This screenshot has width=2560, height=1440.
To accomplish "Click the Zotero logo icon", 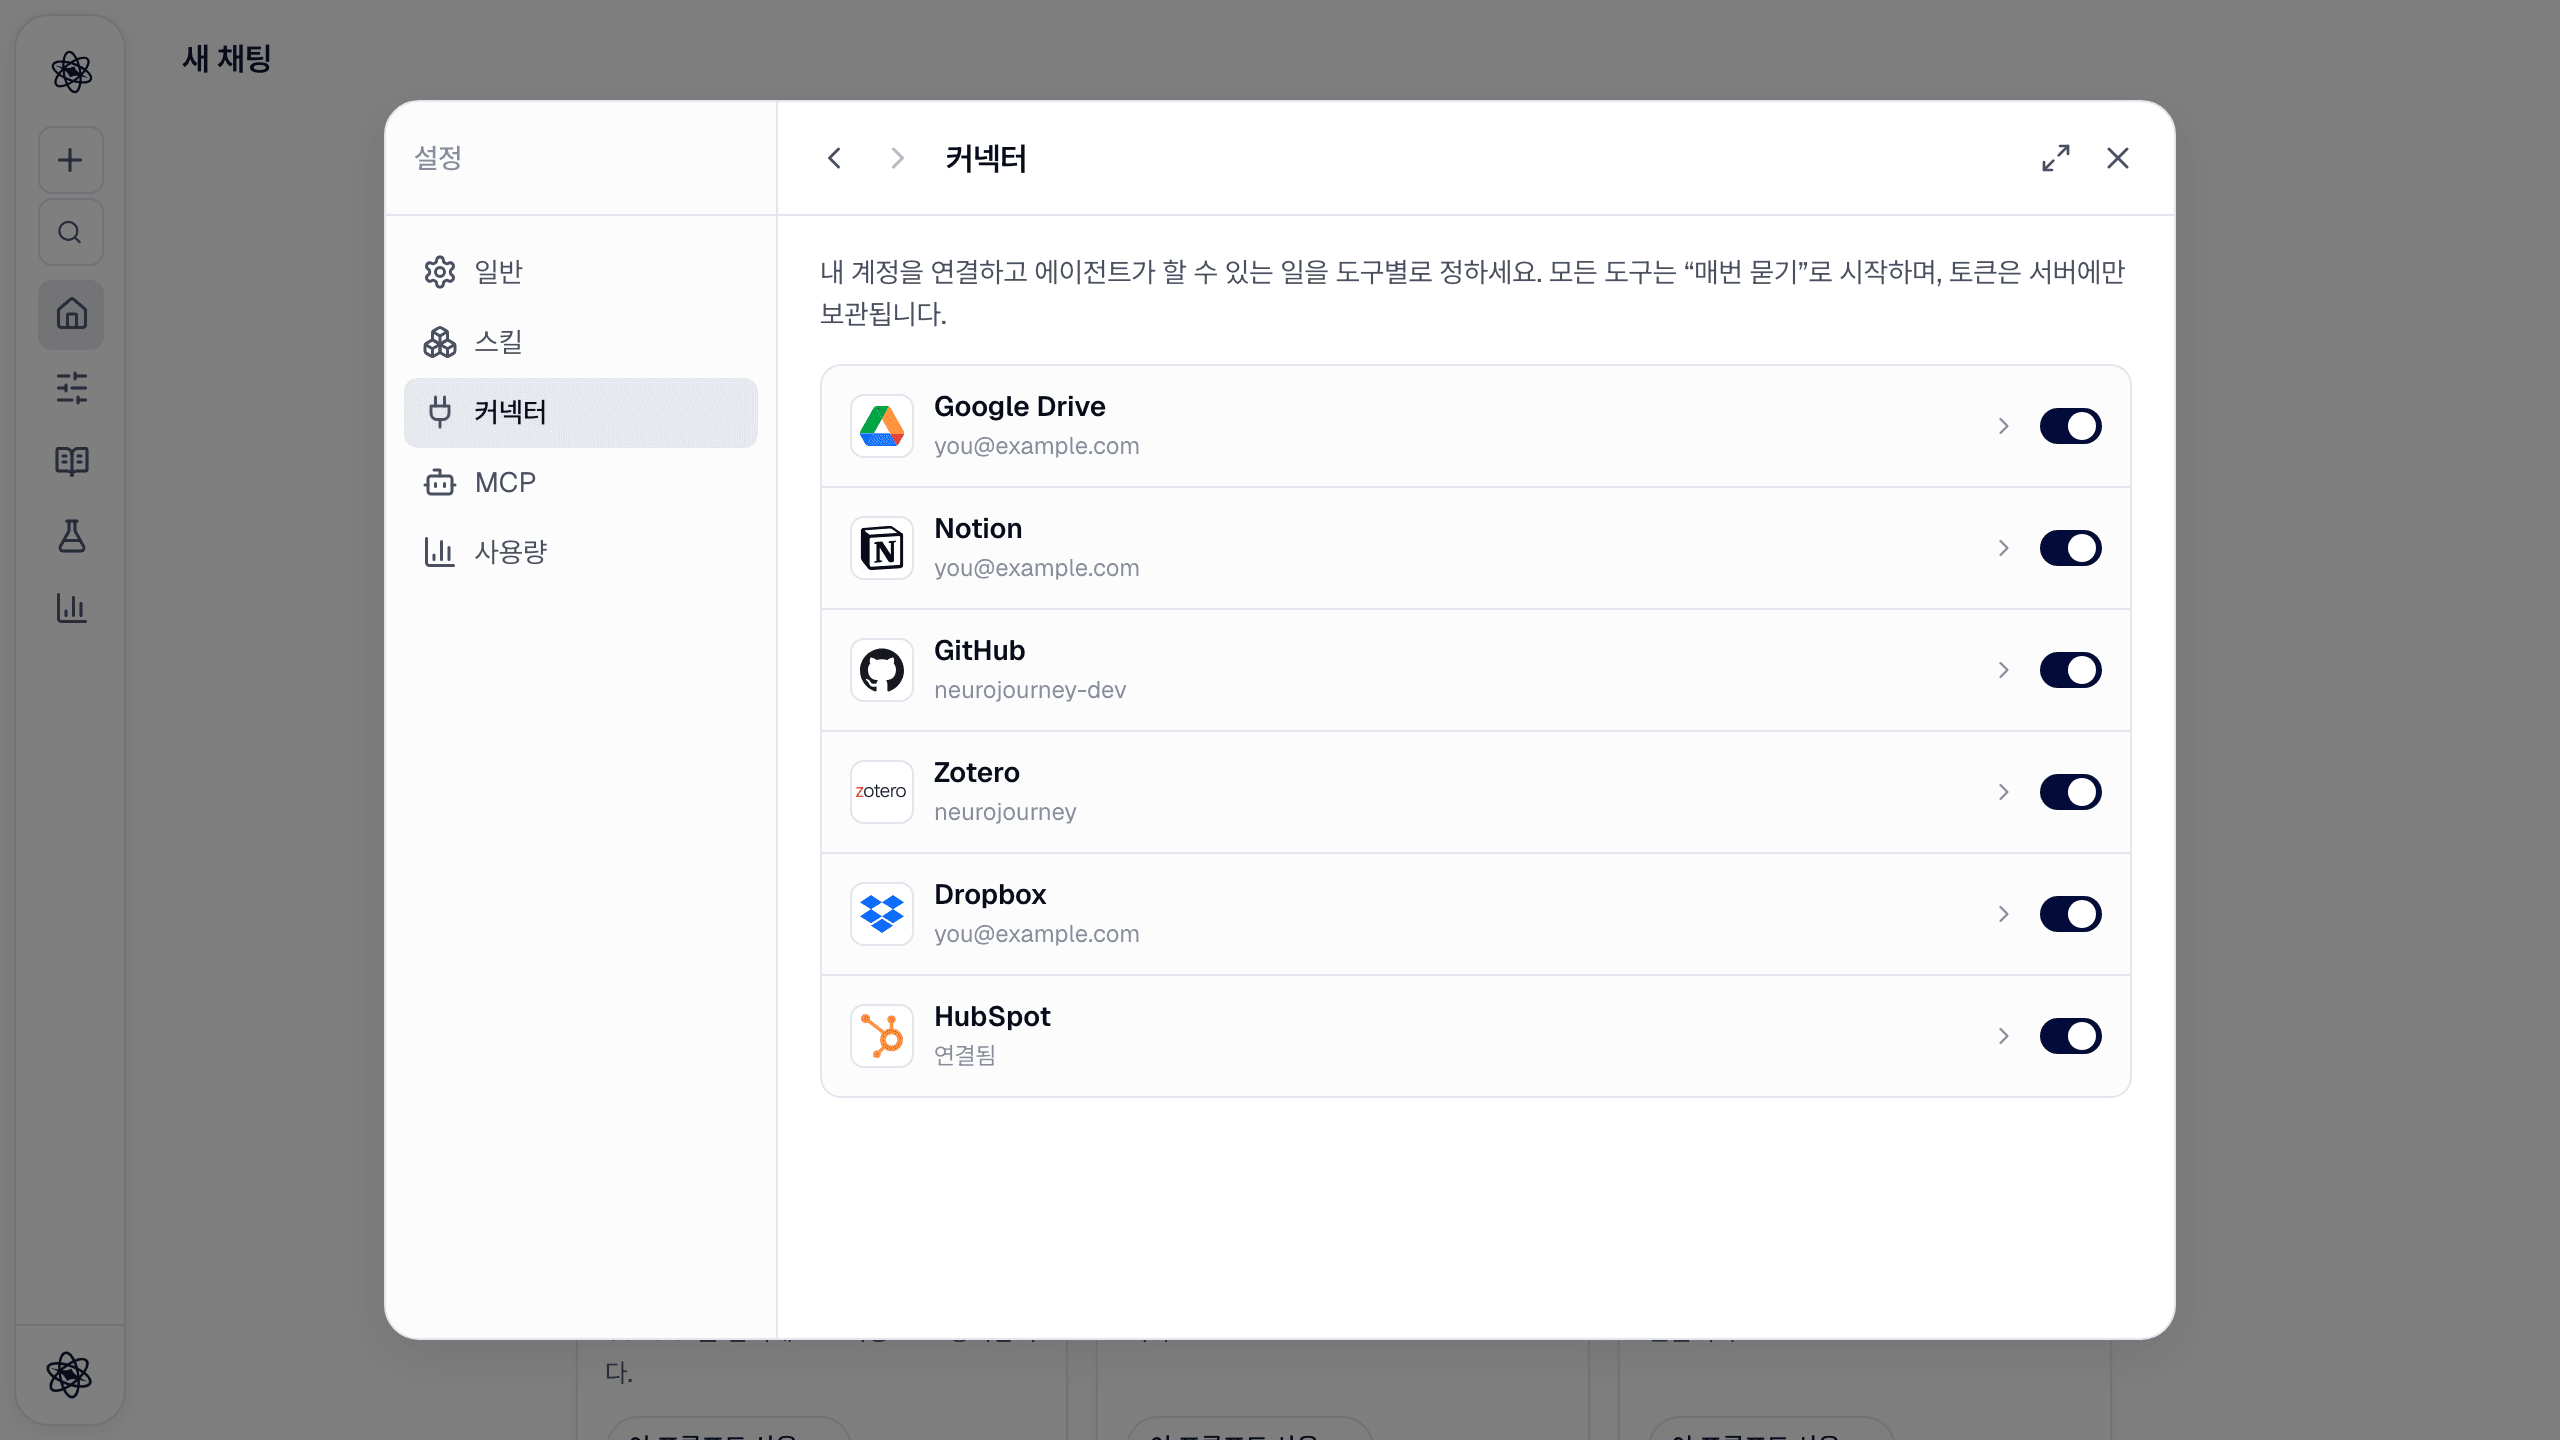I will point(881,792).
